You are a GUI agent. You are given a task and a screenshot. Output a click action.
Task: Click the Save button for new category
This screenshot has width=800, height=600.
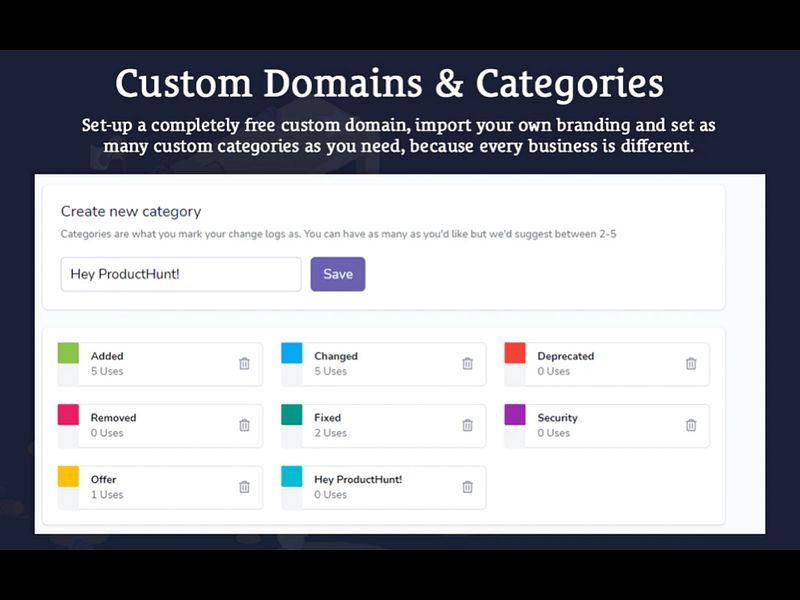[338, 274]
